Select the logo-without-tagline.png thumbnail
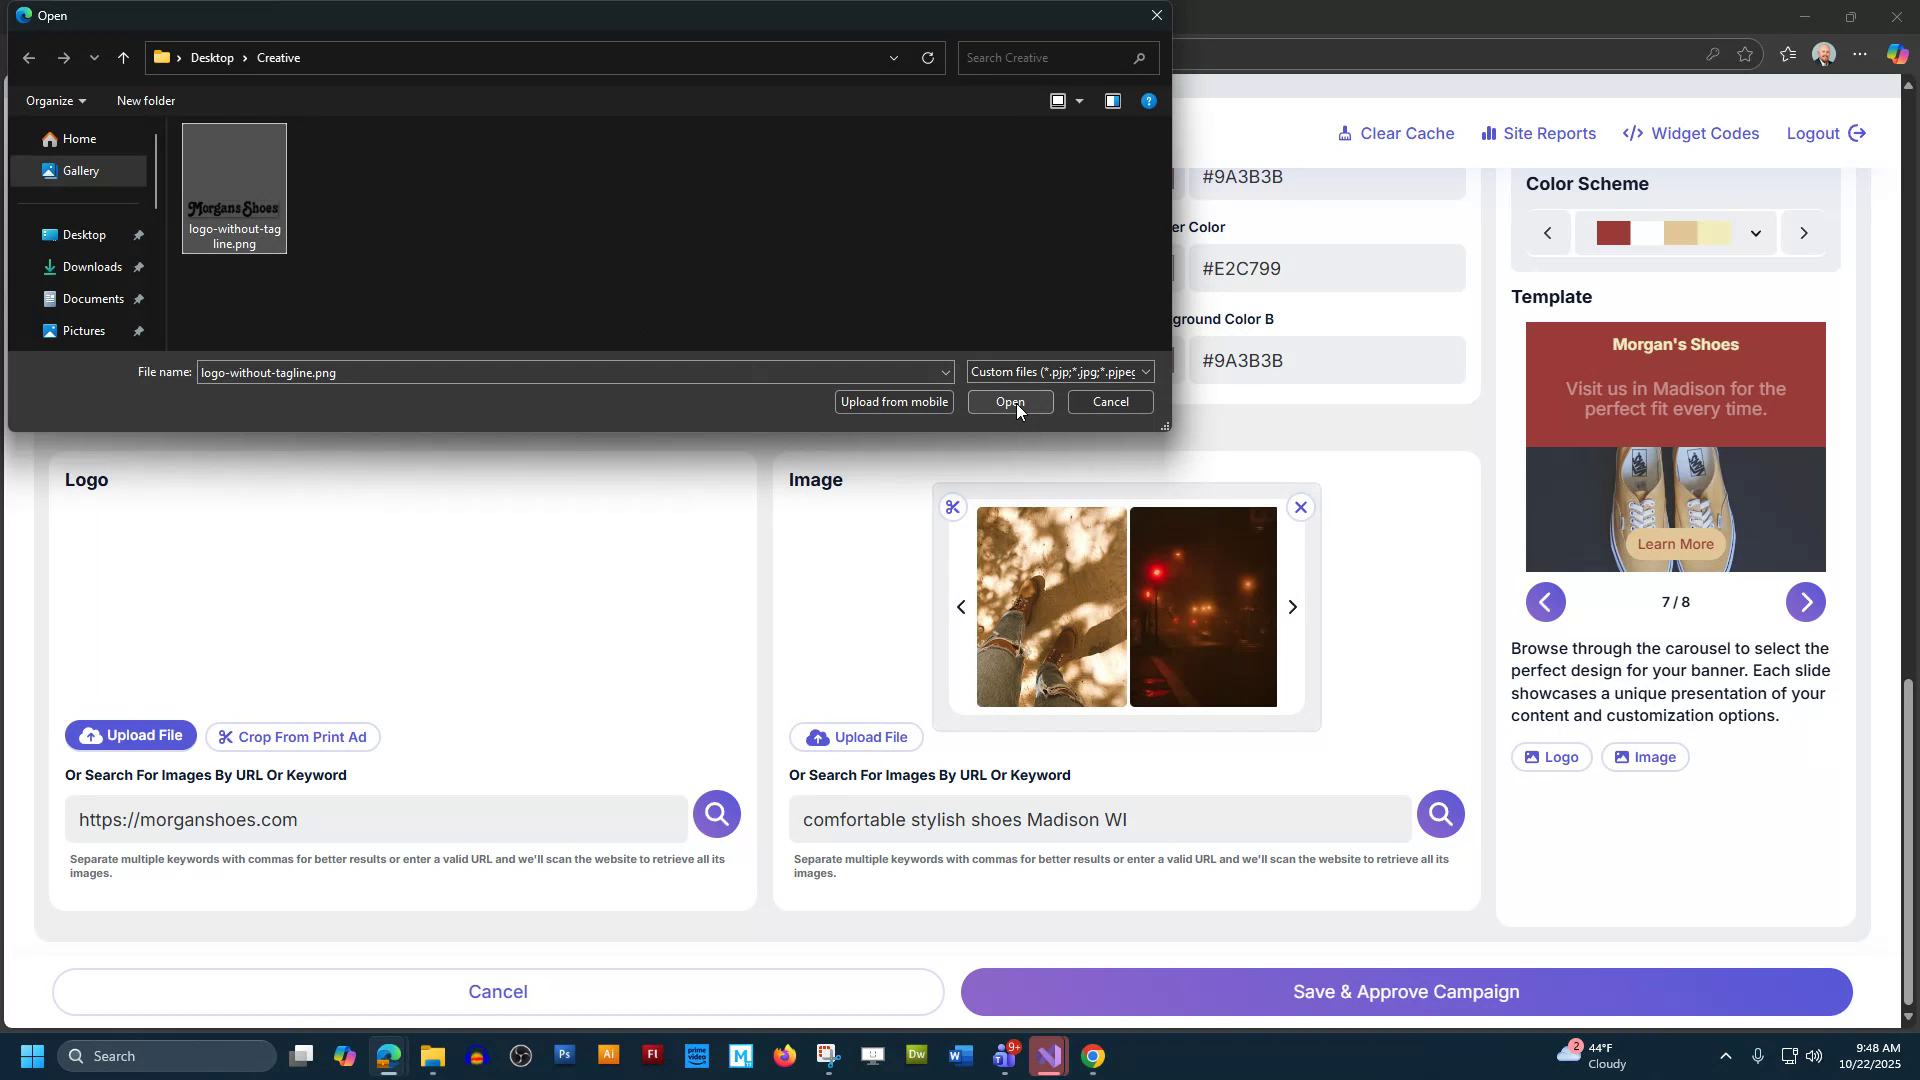The image size is (1920, 1080). pos(234,188)
